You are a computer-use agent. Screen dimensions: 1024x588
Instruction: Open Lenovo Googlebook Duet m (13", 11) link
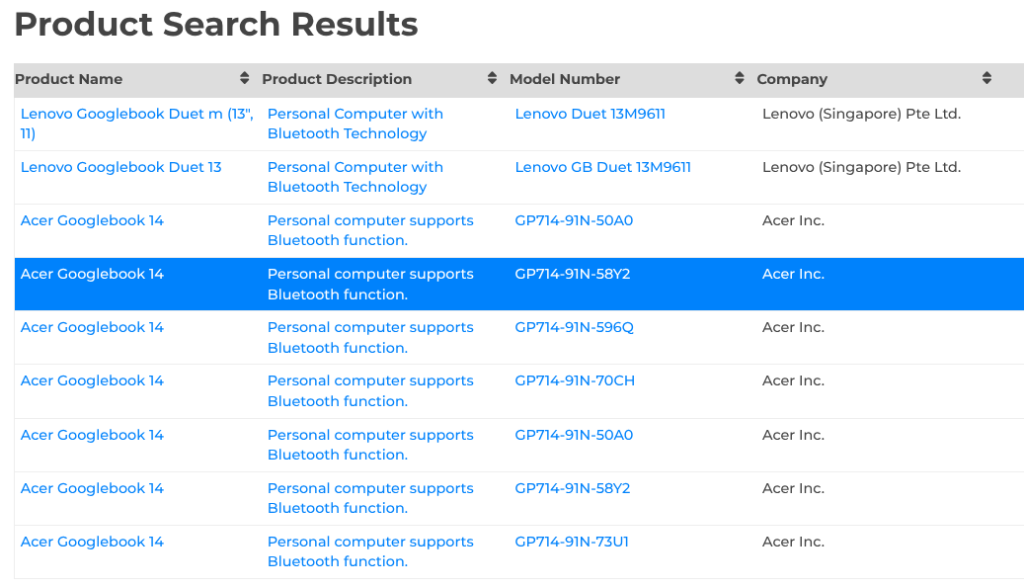point(137,123)
